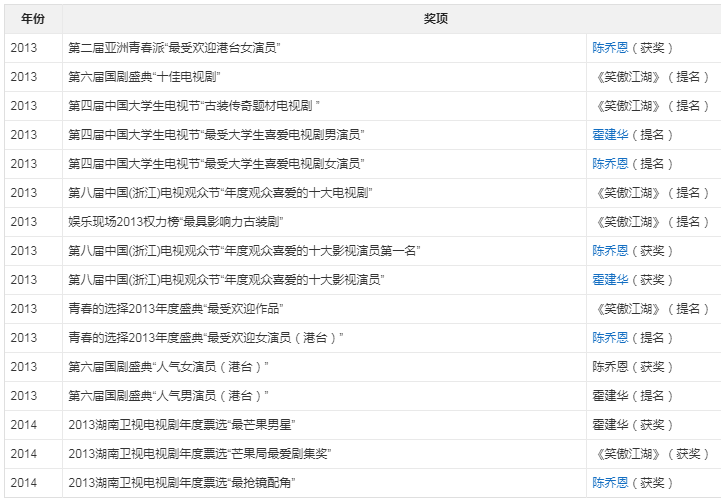Screen dimensions: 721x501
Task: Select text 第六届国剧盛典"十佳电视剧"
Action: click(x=144, y=77)
